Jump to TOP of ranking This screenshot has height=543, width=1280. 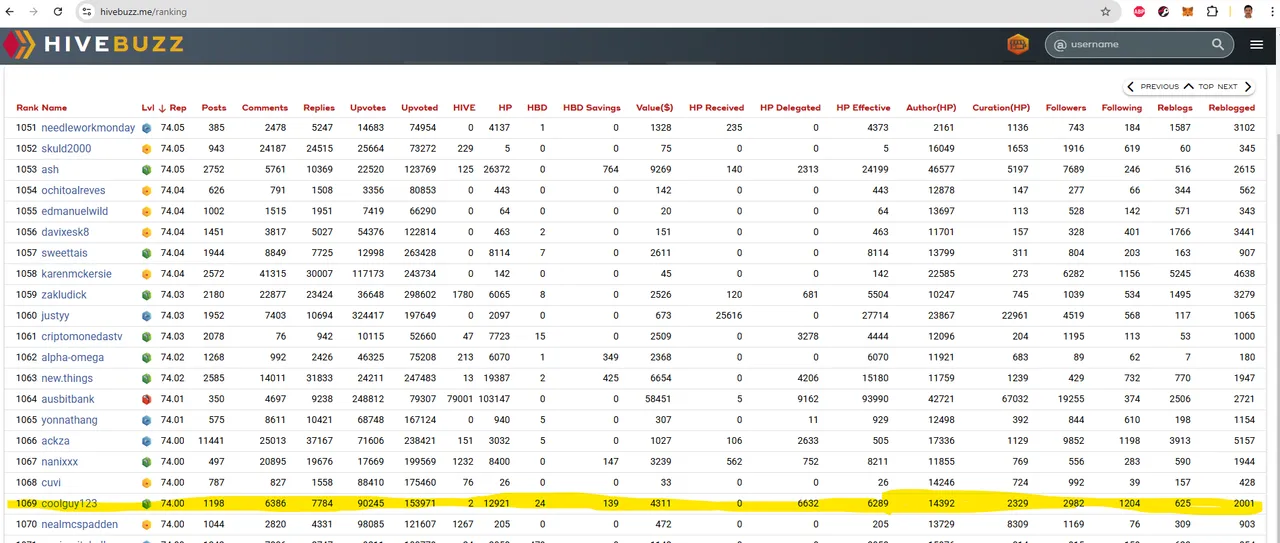pos(1198,87)
